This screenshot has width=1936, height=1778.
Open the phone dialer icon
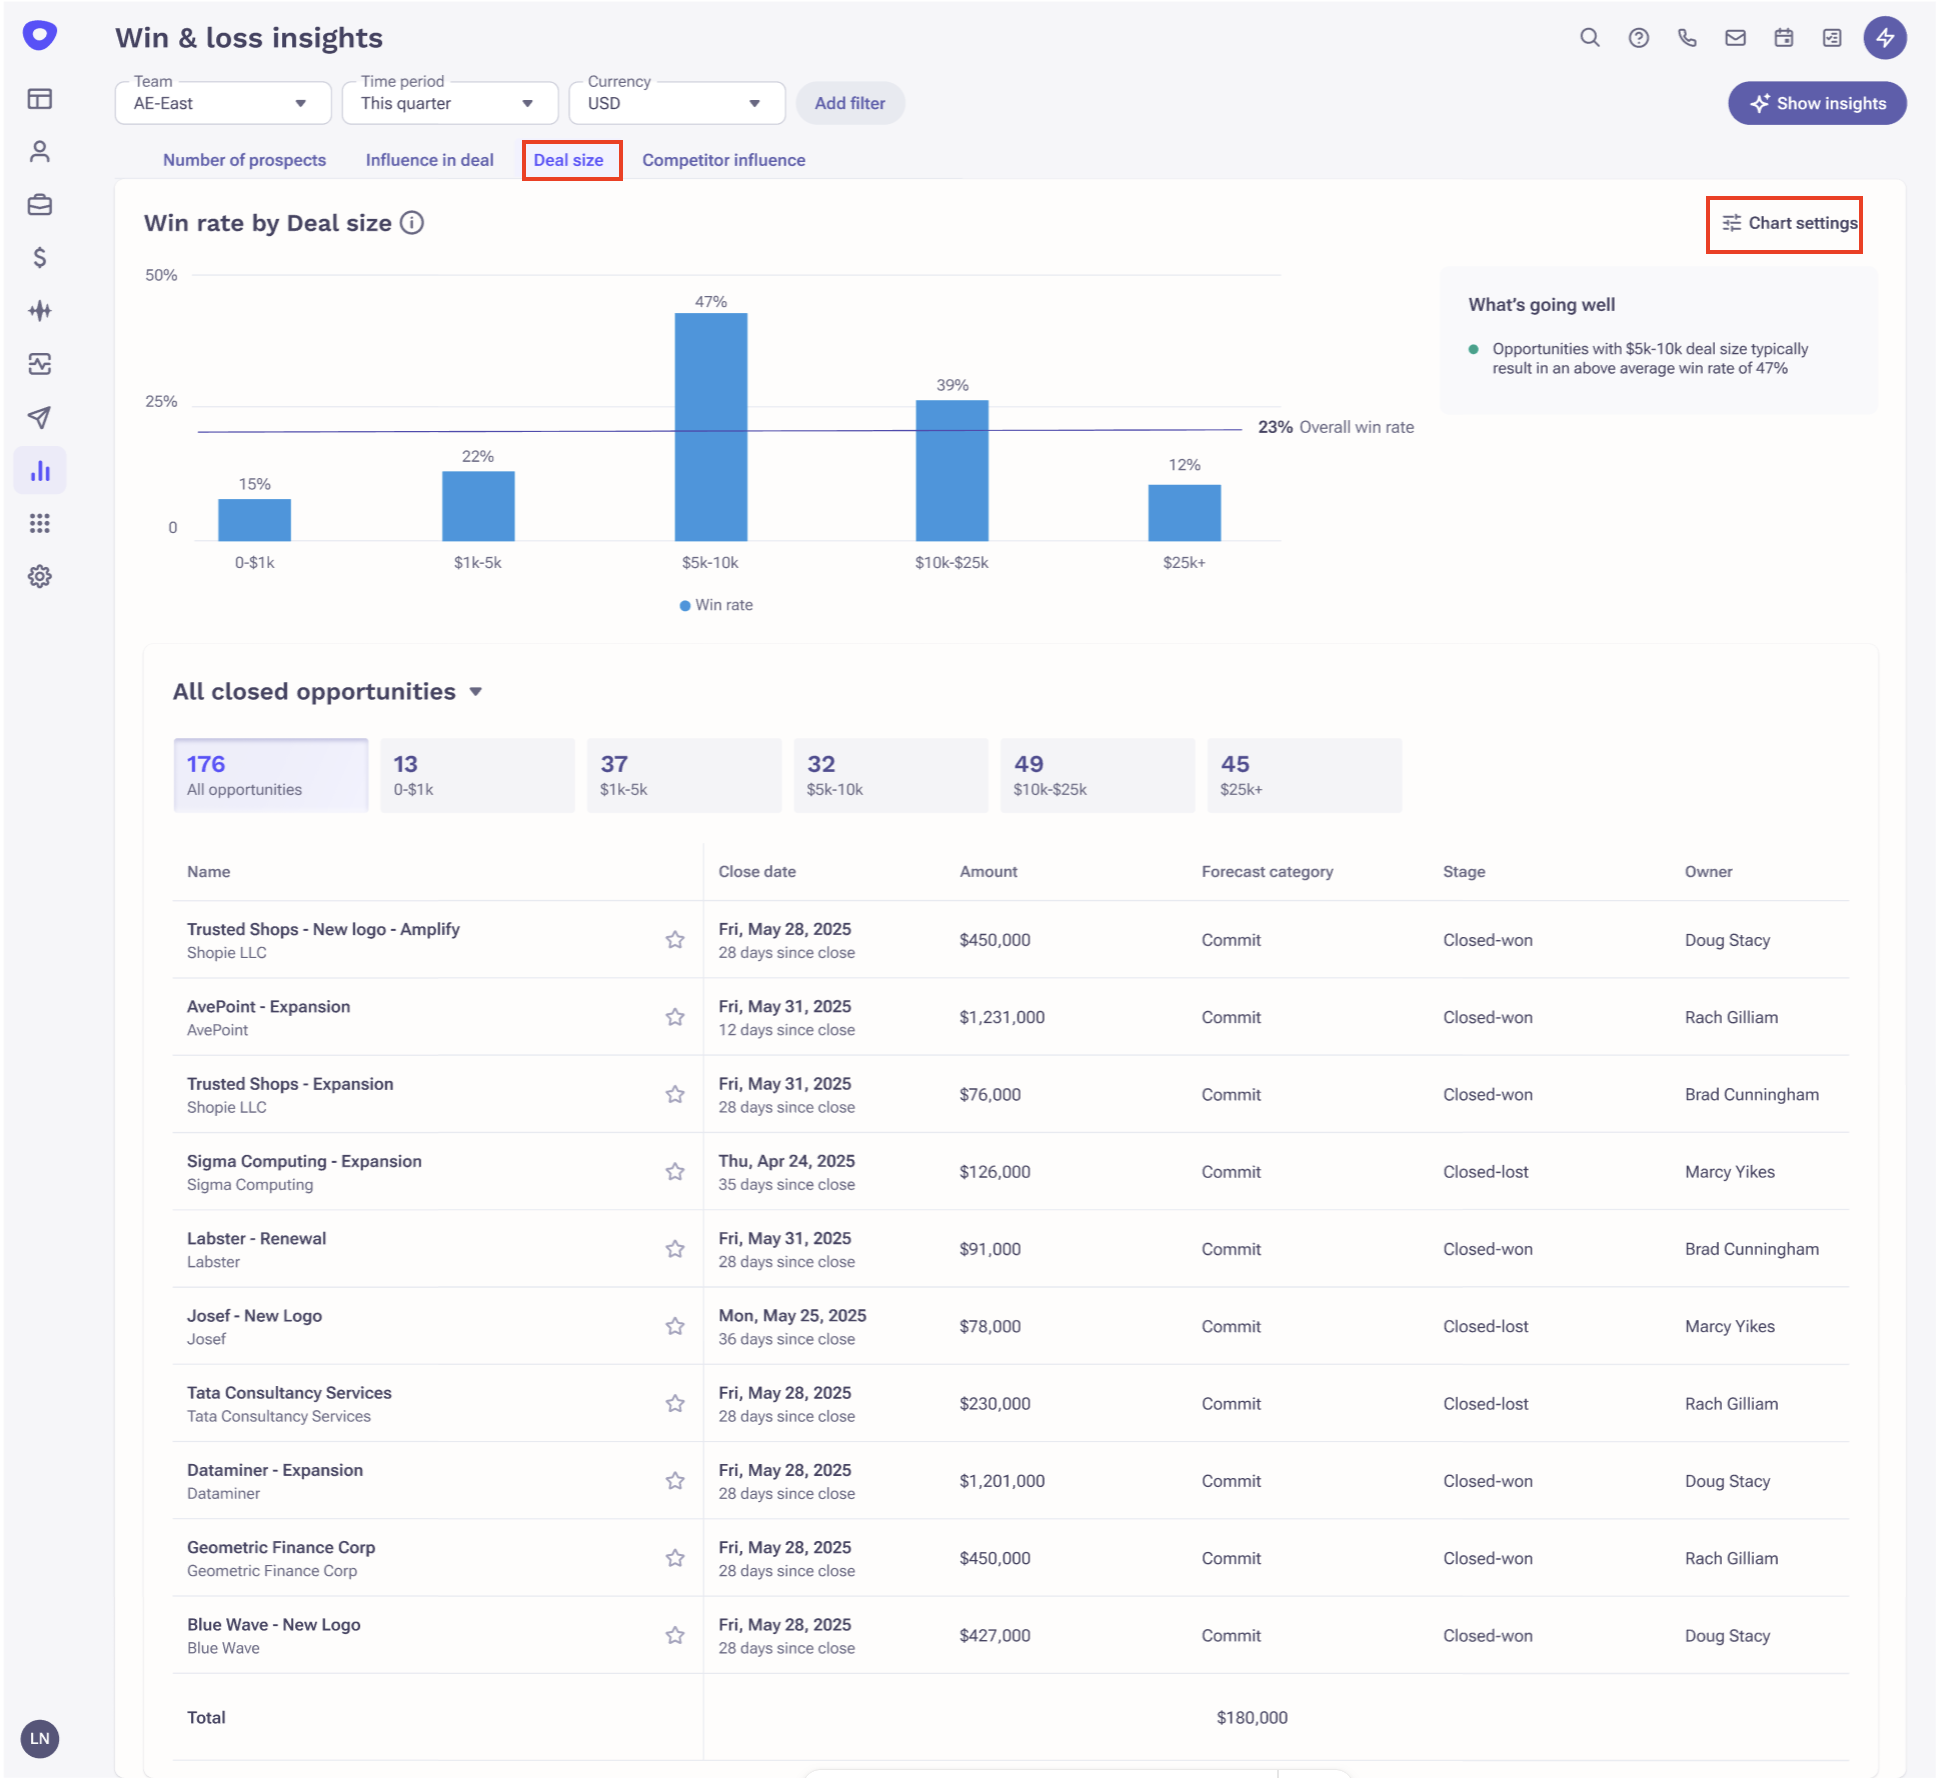[x=1686, y=38]
